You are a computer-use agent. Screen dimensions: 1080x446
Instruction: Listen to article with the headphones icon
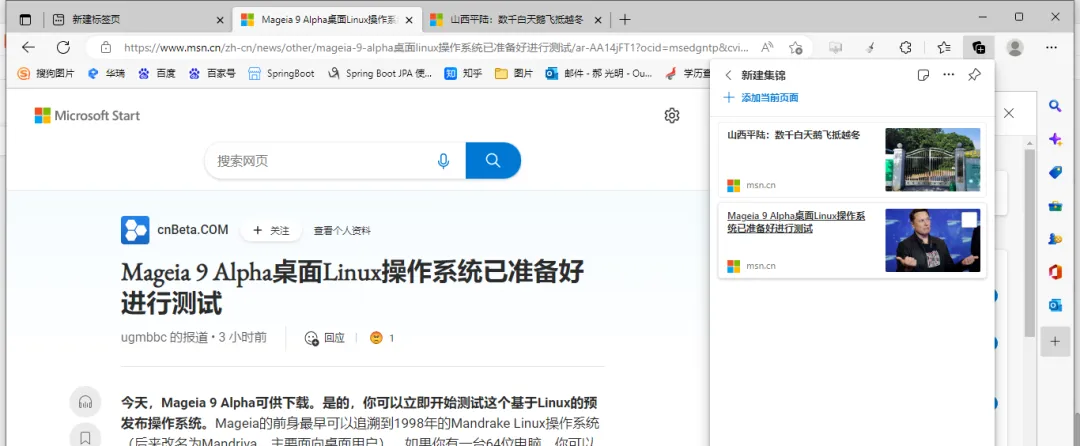[x=85, y=402]
